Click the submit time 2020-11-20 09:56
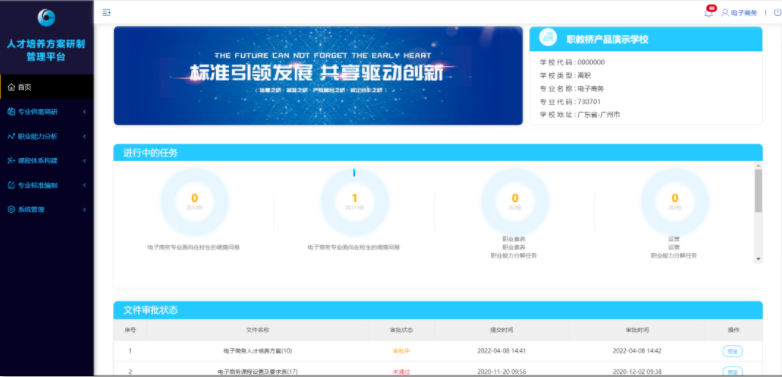782x377 pixels. 502,372
